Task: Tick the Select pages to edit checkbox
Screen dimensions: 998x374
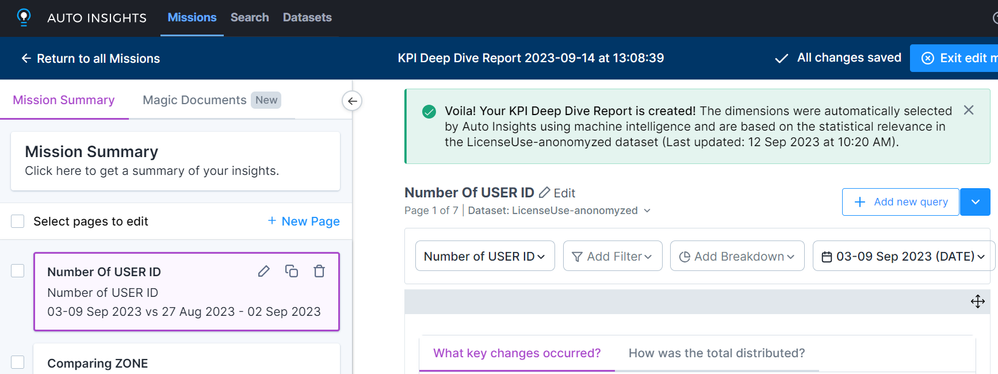Action: [x=18, y=221]
